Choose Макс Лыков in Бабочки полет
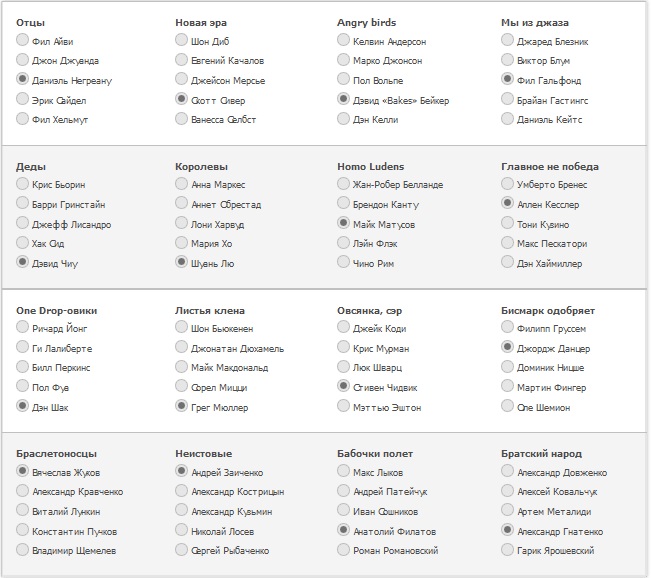This screenshot has width=651, height=578. coord(344,472)
